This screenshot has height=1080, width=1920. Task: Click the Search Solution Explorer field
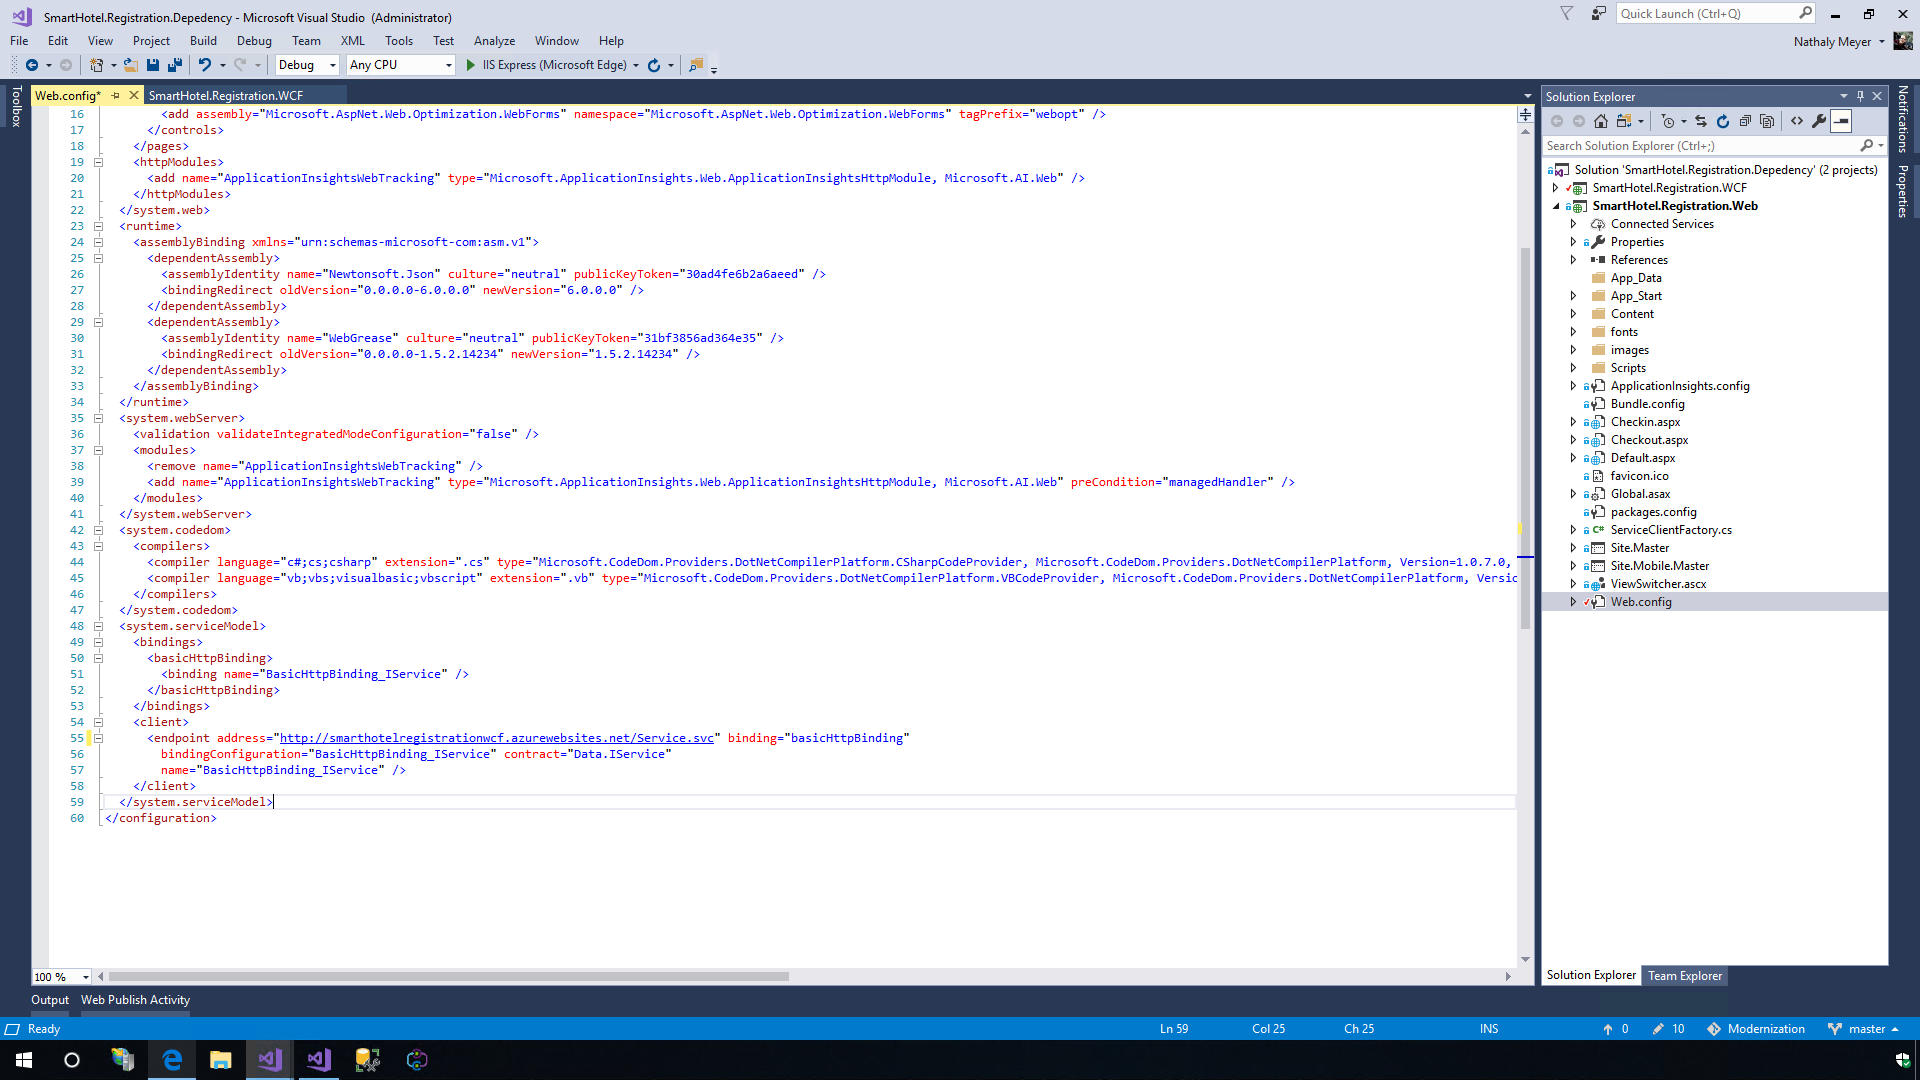point(1700,146)
